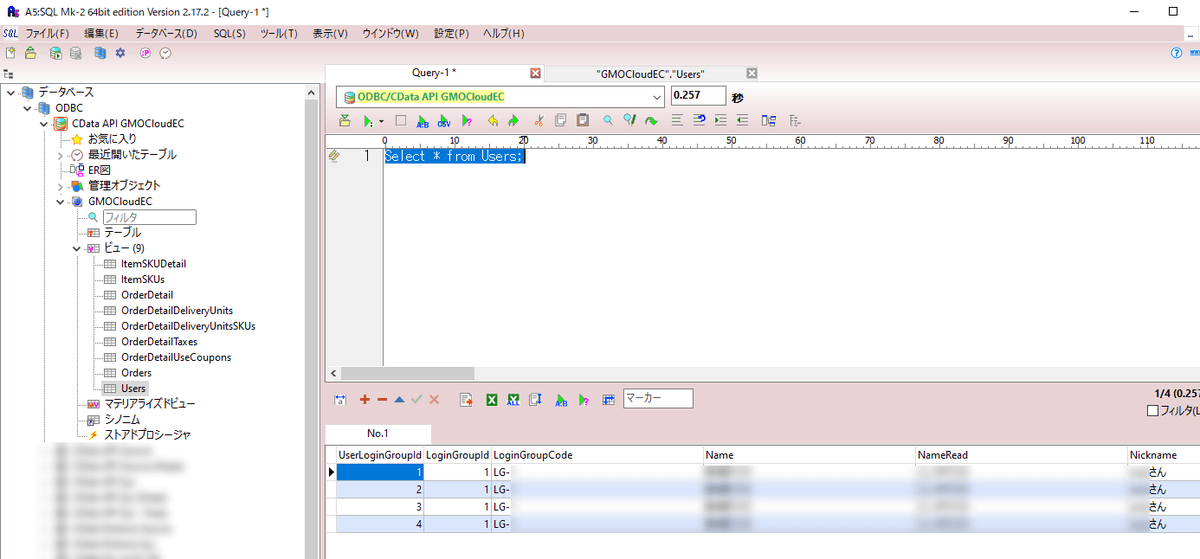The width and height of the screenshot is (1200, 559).
Task: Open the ツール(T) menu
Action: [279, 33]
